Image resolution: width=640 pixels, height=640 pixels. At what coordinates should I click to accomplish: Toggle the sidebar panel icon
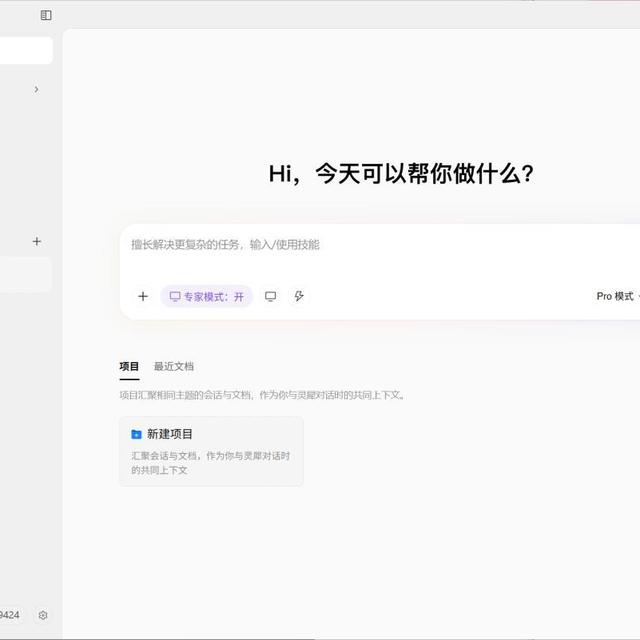click(46, 16)
